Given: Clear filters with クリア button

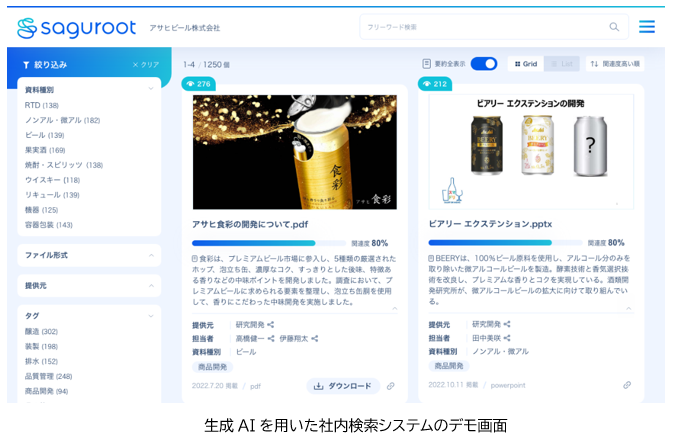Looking at the screenshot, I should 146,65.
